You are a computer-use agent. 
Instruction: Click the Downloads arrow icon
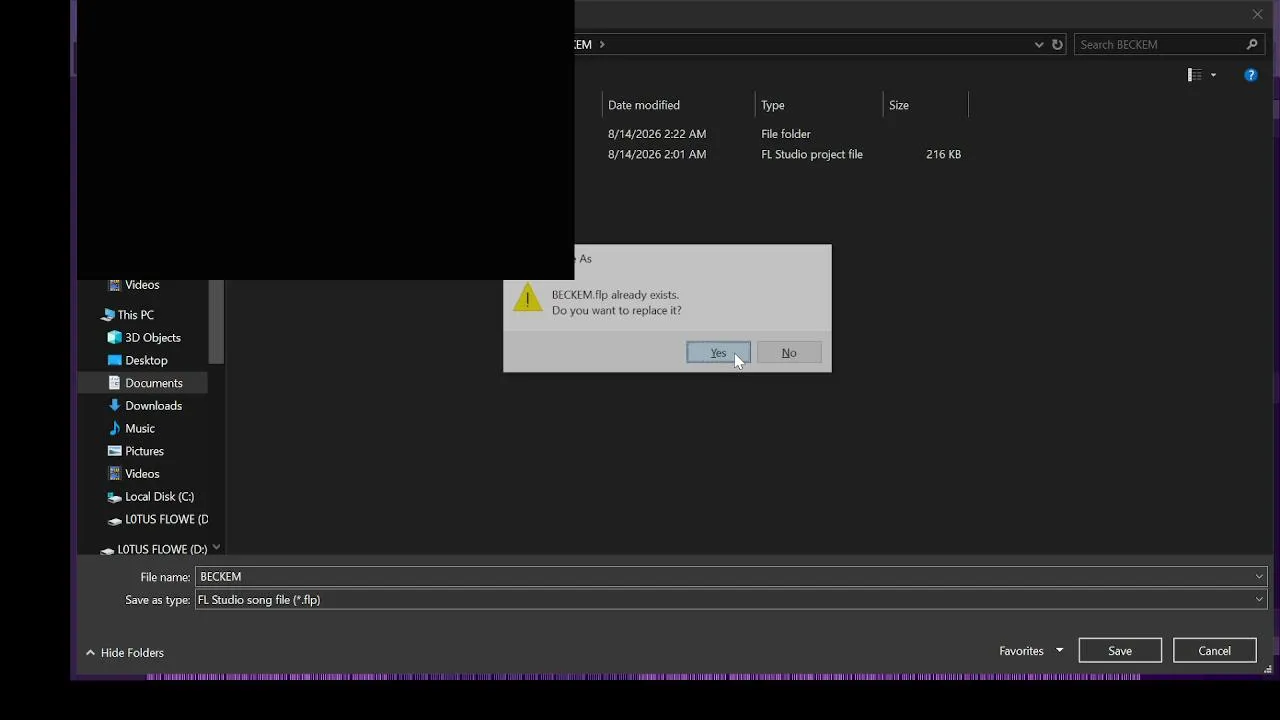114,406
